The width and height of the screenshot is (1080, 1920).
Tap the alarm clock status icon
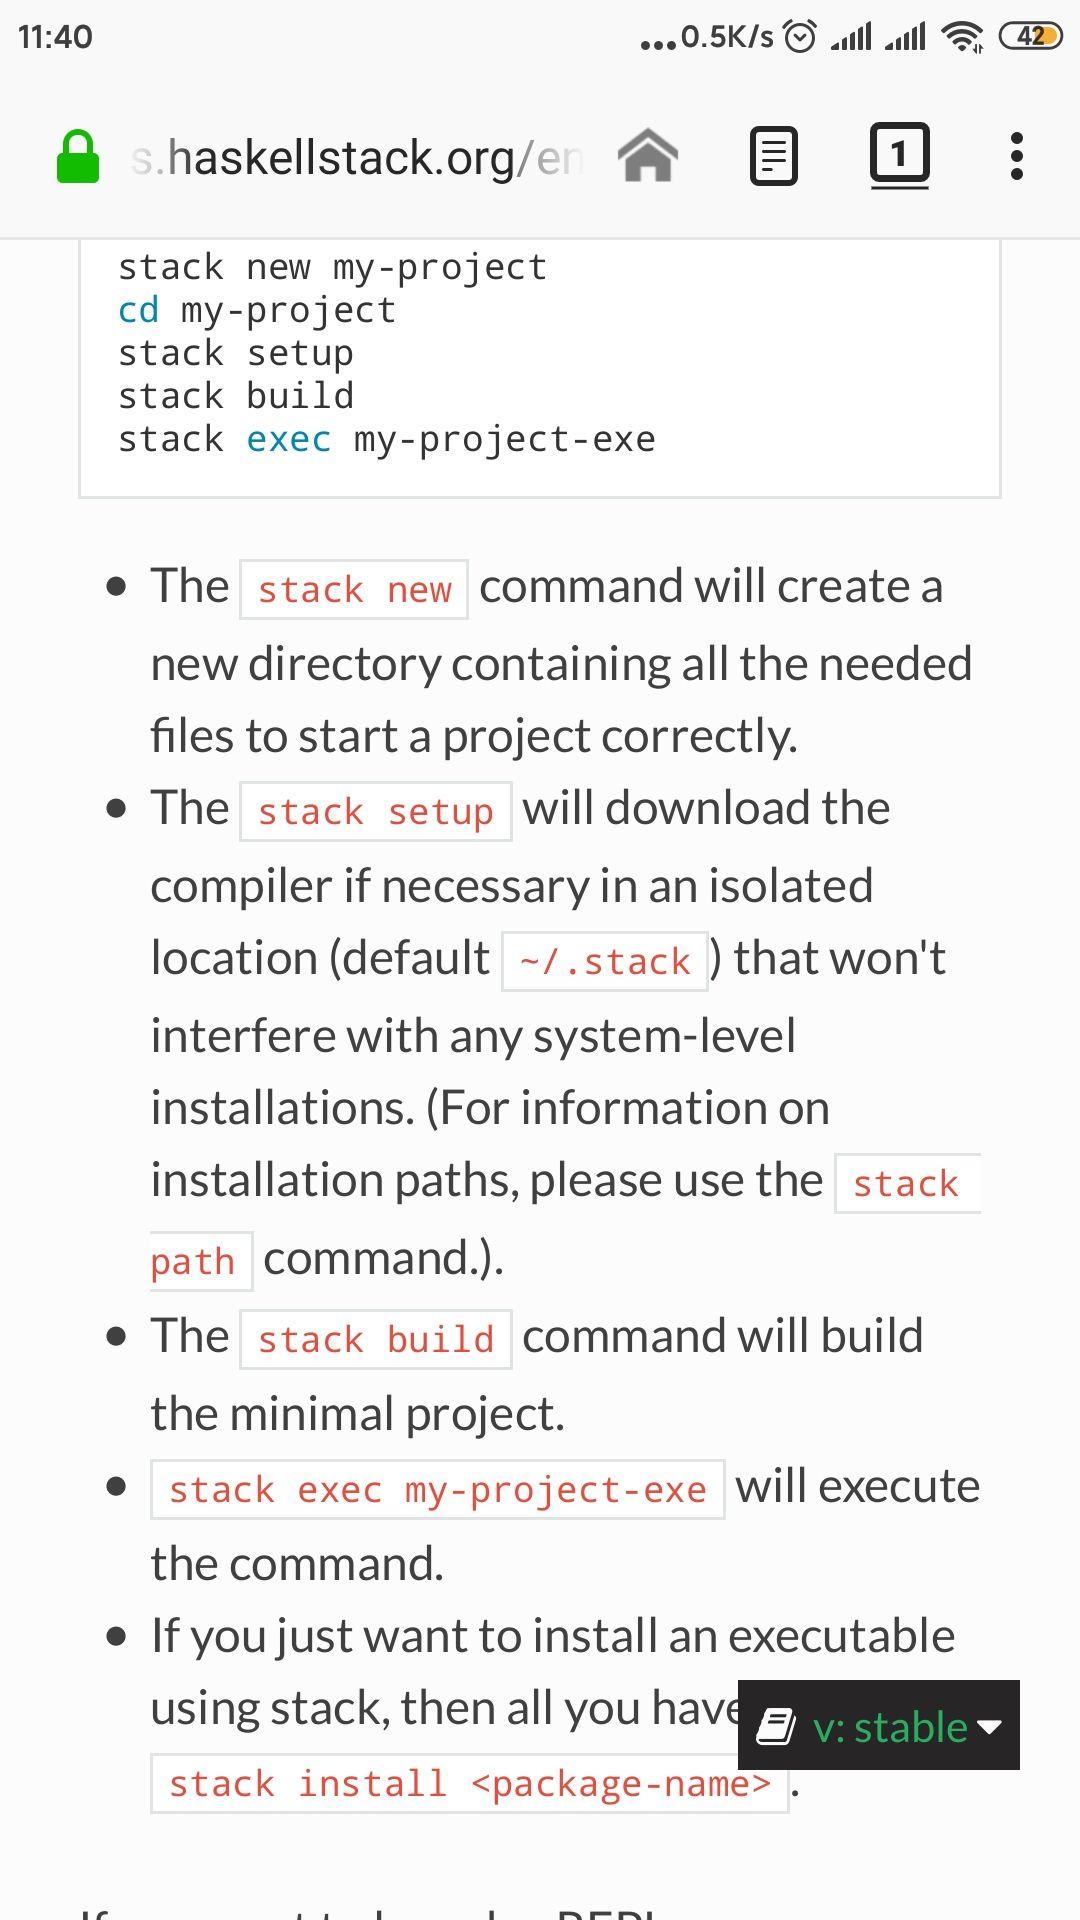pyautogui.click(x=800, y=37)
